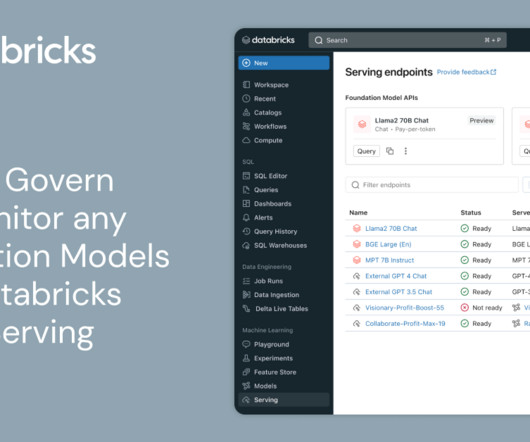Click the blue New button
The width and height of the screenshot is (530, 442).
284,63
